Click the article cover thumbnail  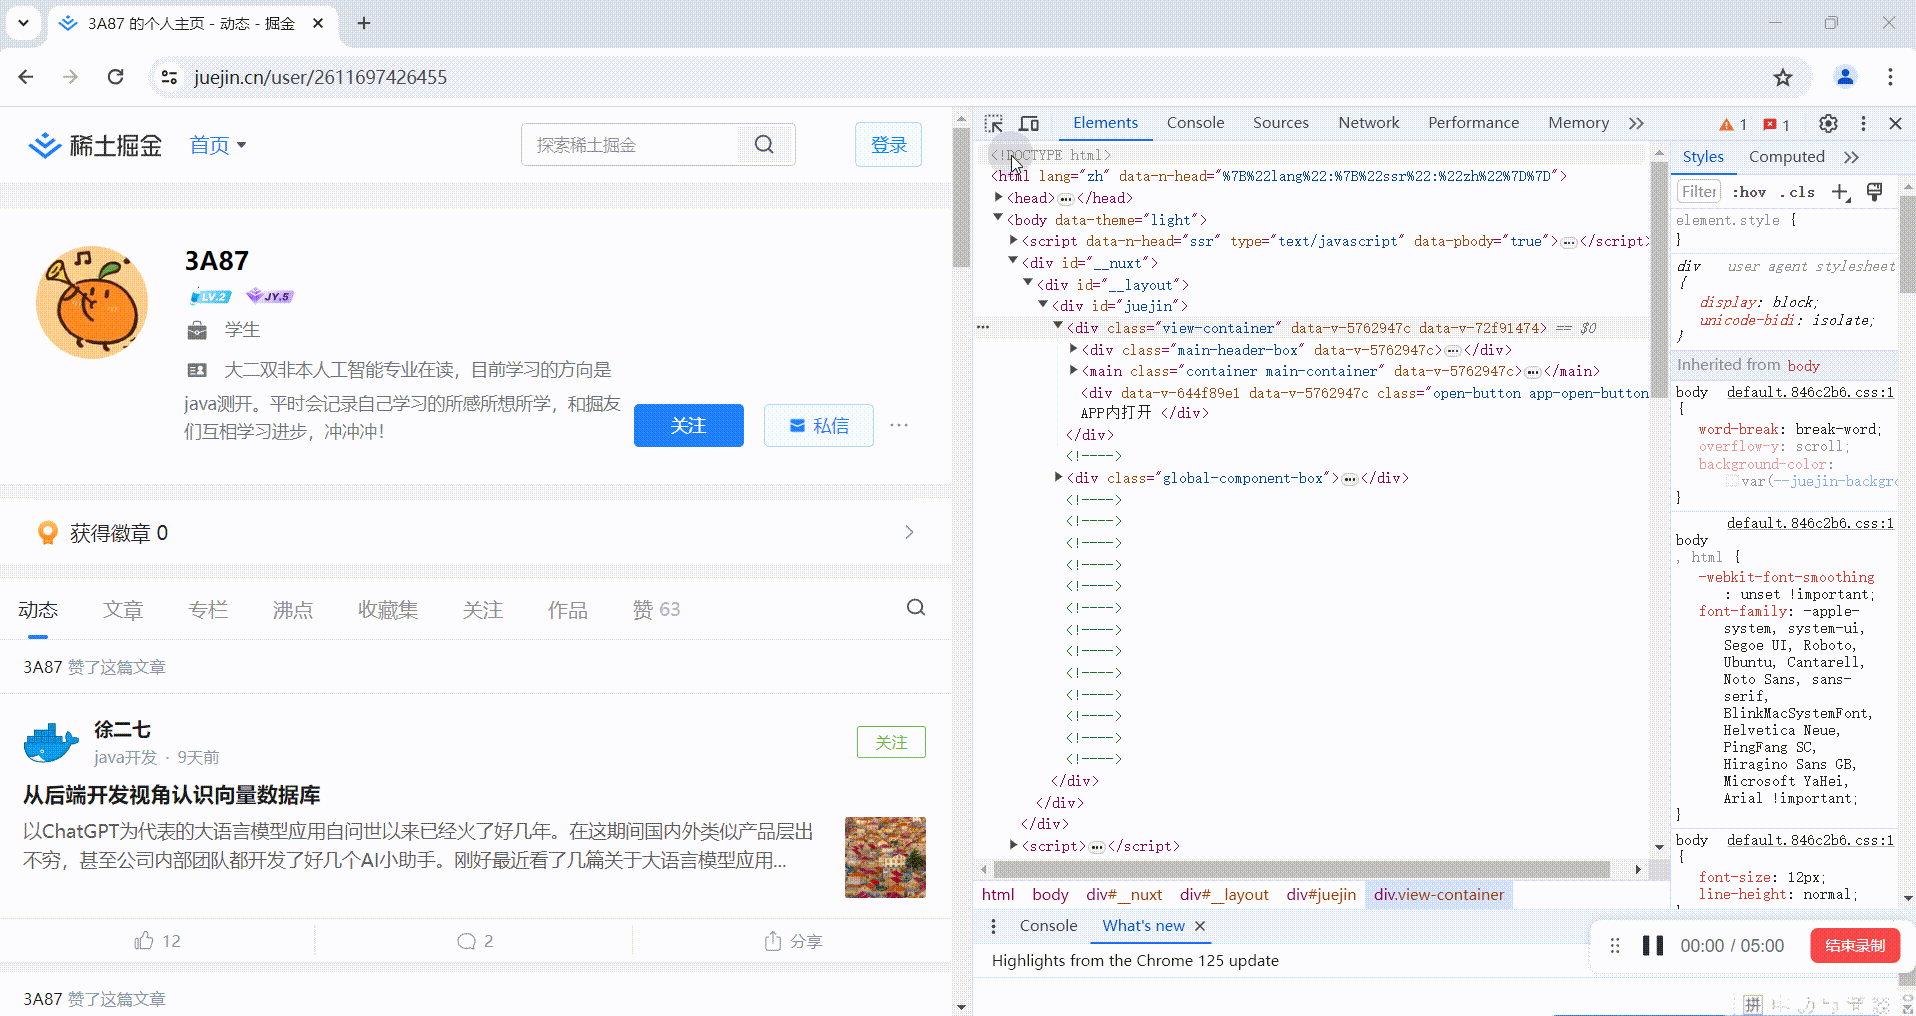[885, 857]
